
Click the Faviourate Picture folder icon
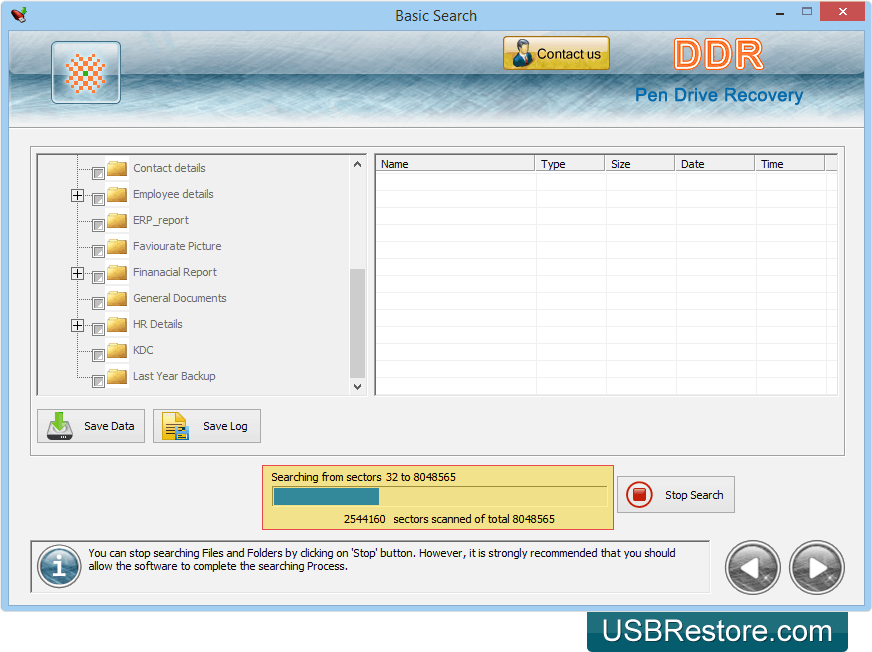click(117, 246)
